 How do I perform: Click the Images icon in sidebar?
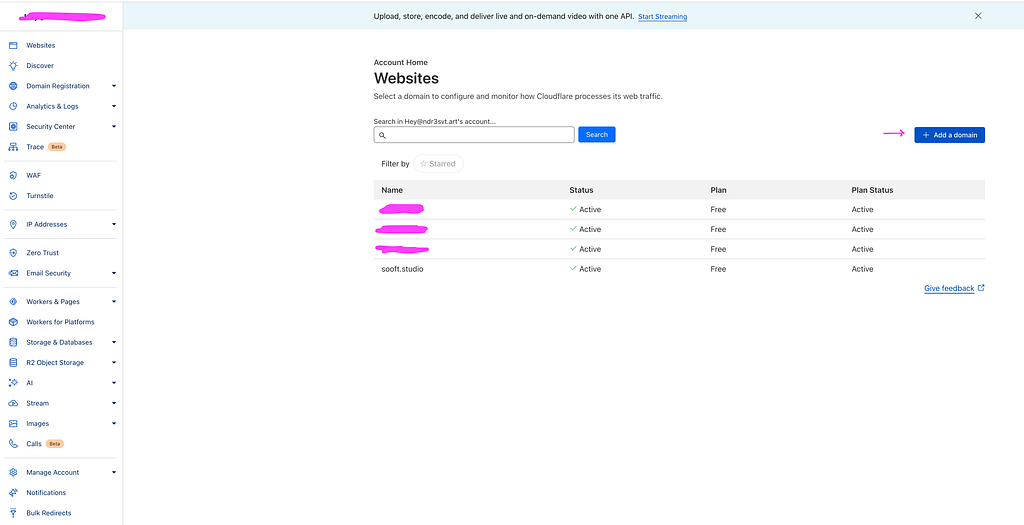[x=13, y=424]
